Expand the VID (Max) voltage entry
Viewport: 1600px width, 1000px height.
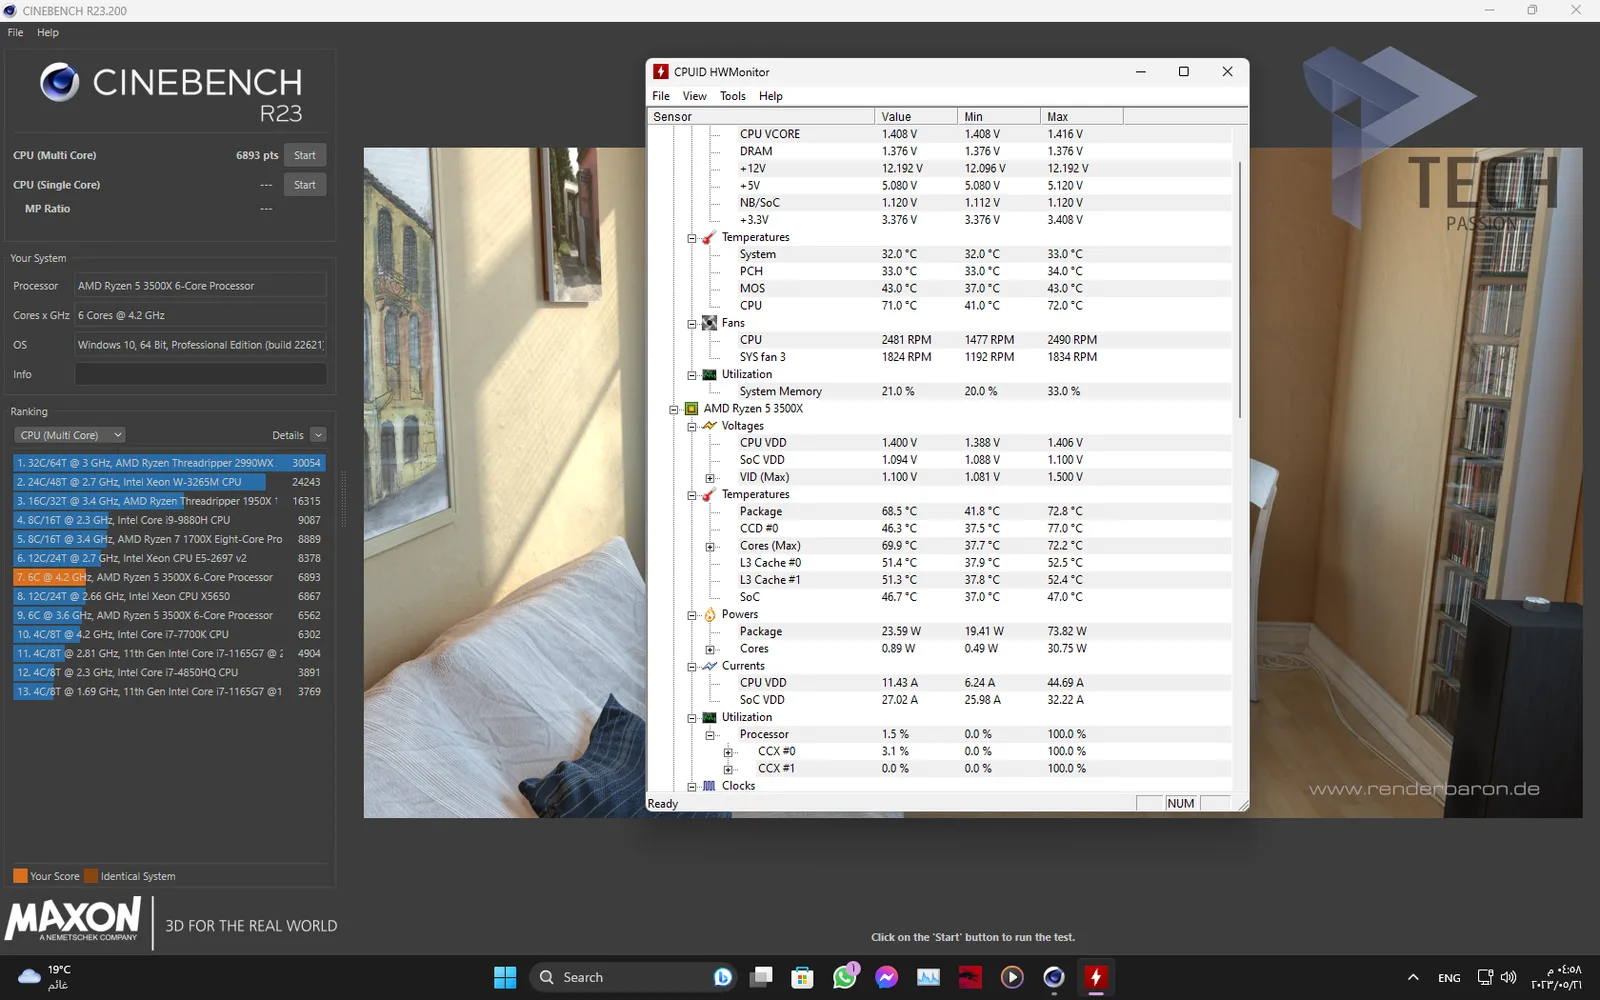(710, 478)
